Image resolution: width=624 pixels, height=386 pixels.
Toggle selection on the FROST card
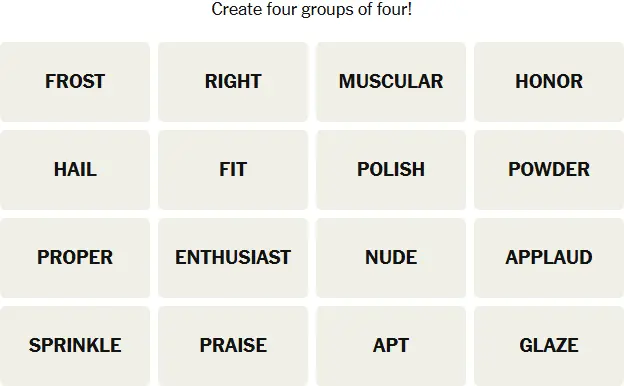[75, 82]
